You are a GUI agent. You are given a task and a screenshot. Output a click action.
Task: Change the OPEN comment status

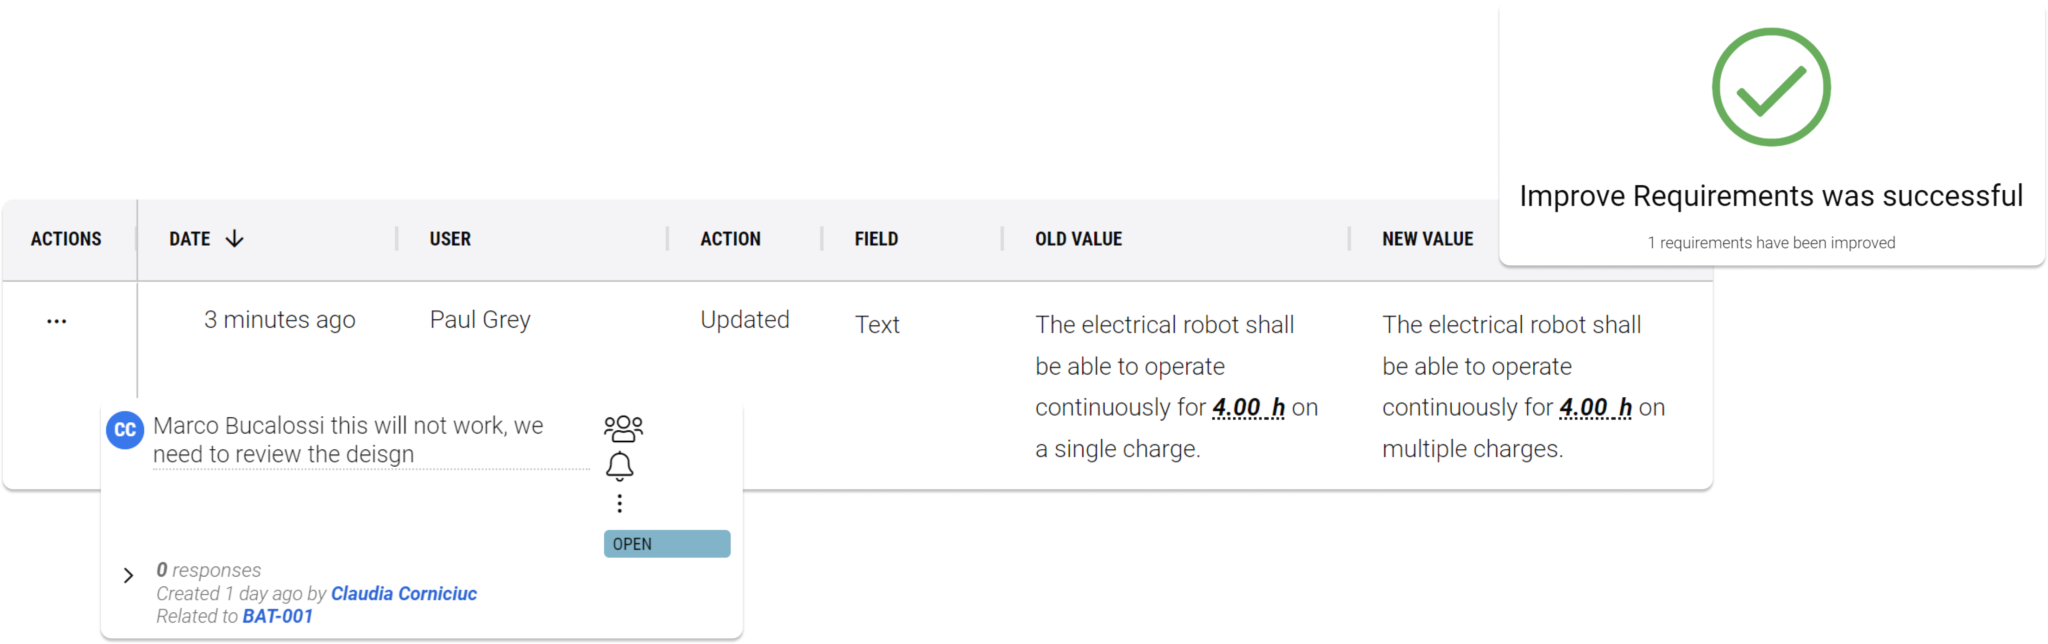coord(667,544)
